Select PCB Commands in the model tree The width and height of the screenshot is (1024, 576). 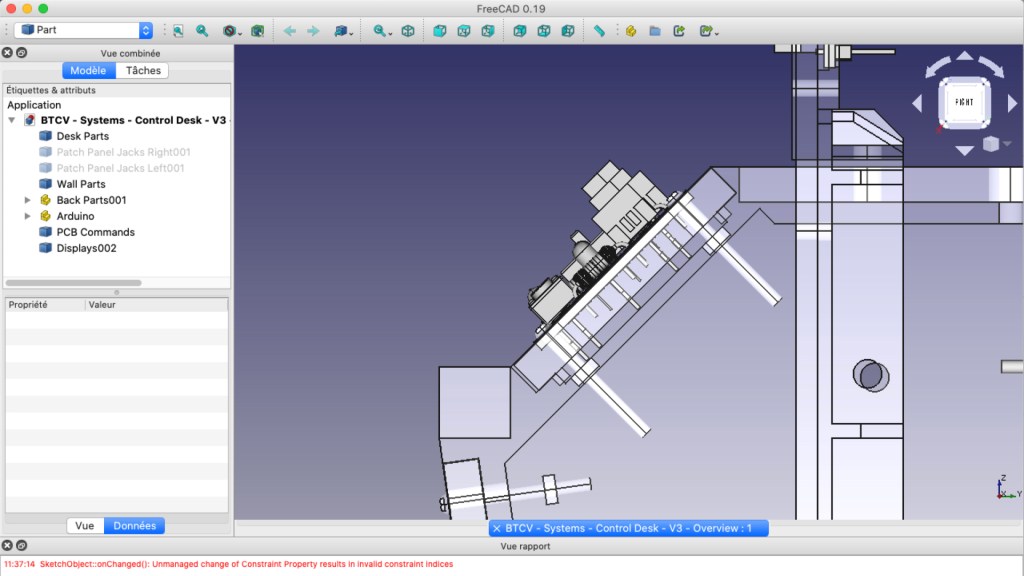point(95,232)
